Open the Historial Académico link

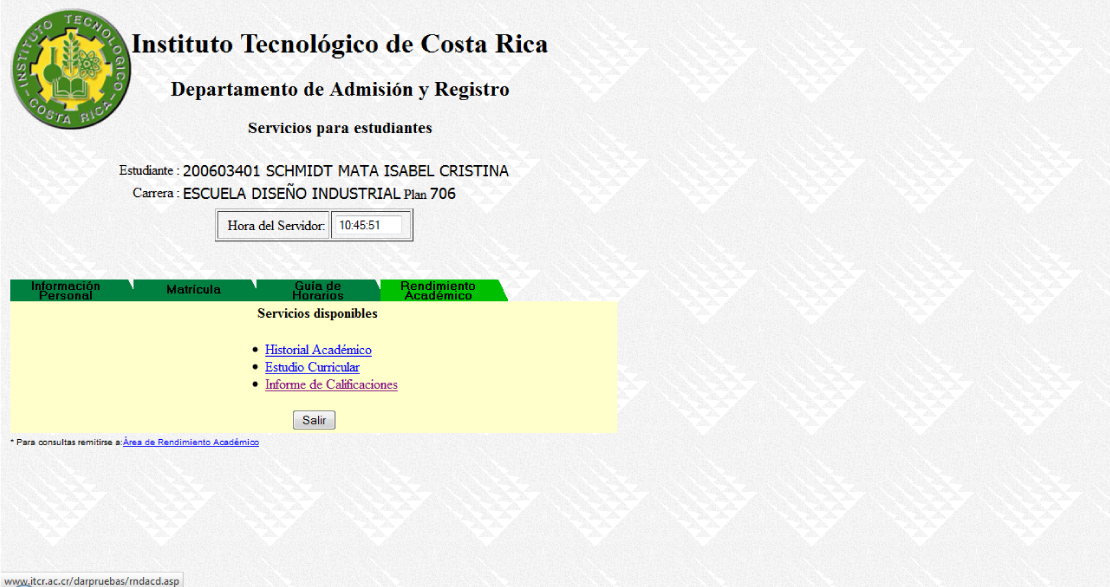tap(318, 350)
